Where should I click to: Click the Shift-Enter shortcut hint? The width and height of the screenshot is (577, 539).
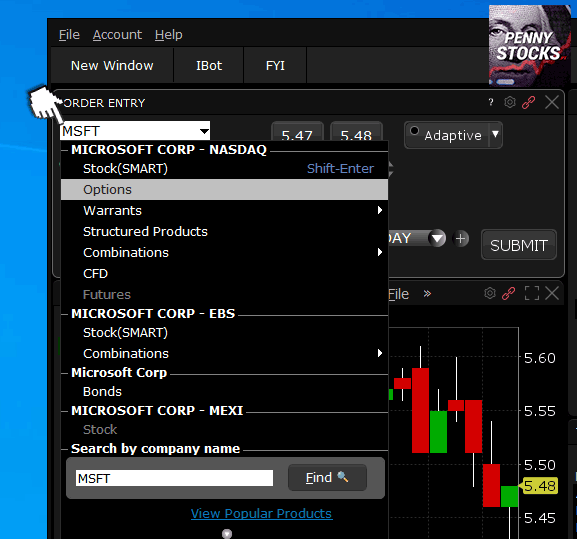pyautogui.click(x=340, y=169)
